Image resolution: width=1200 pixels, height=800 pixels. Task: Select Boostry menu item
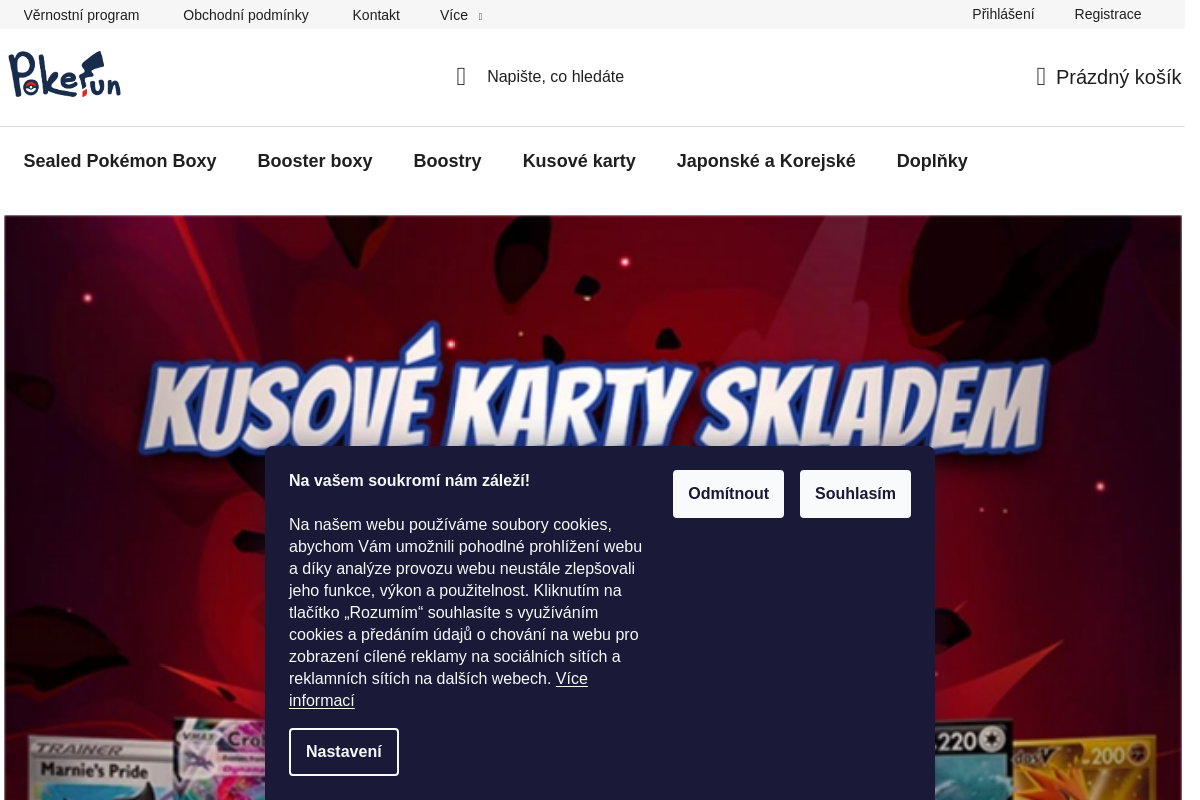click(447, 161)
